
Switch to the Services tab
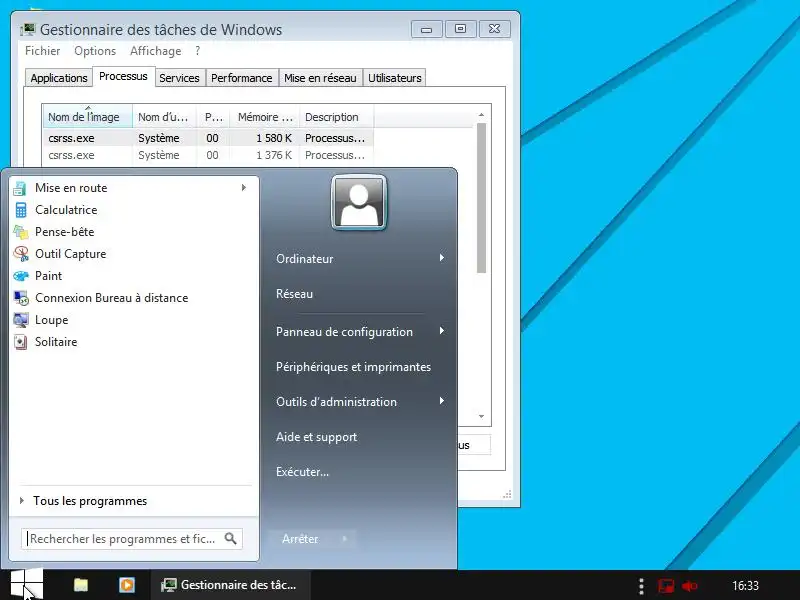point(179,78)
